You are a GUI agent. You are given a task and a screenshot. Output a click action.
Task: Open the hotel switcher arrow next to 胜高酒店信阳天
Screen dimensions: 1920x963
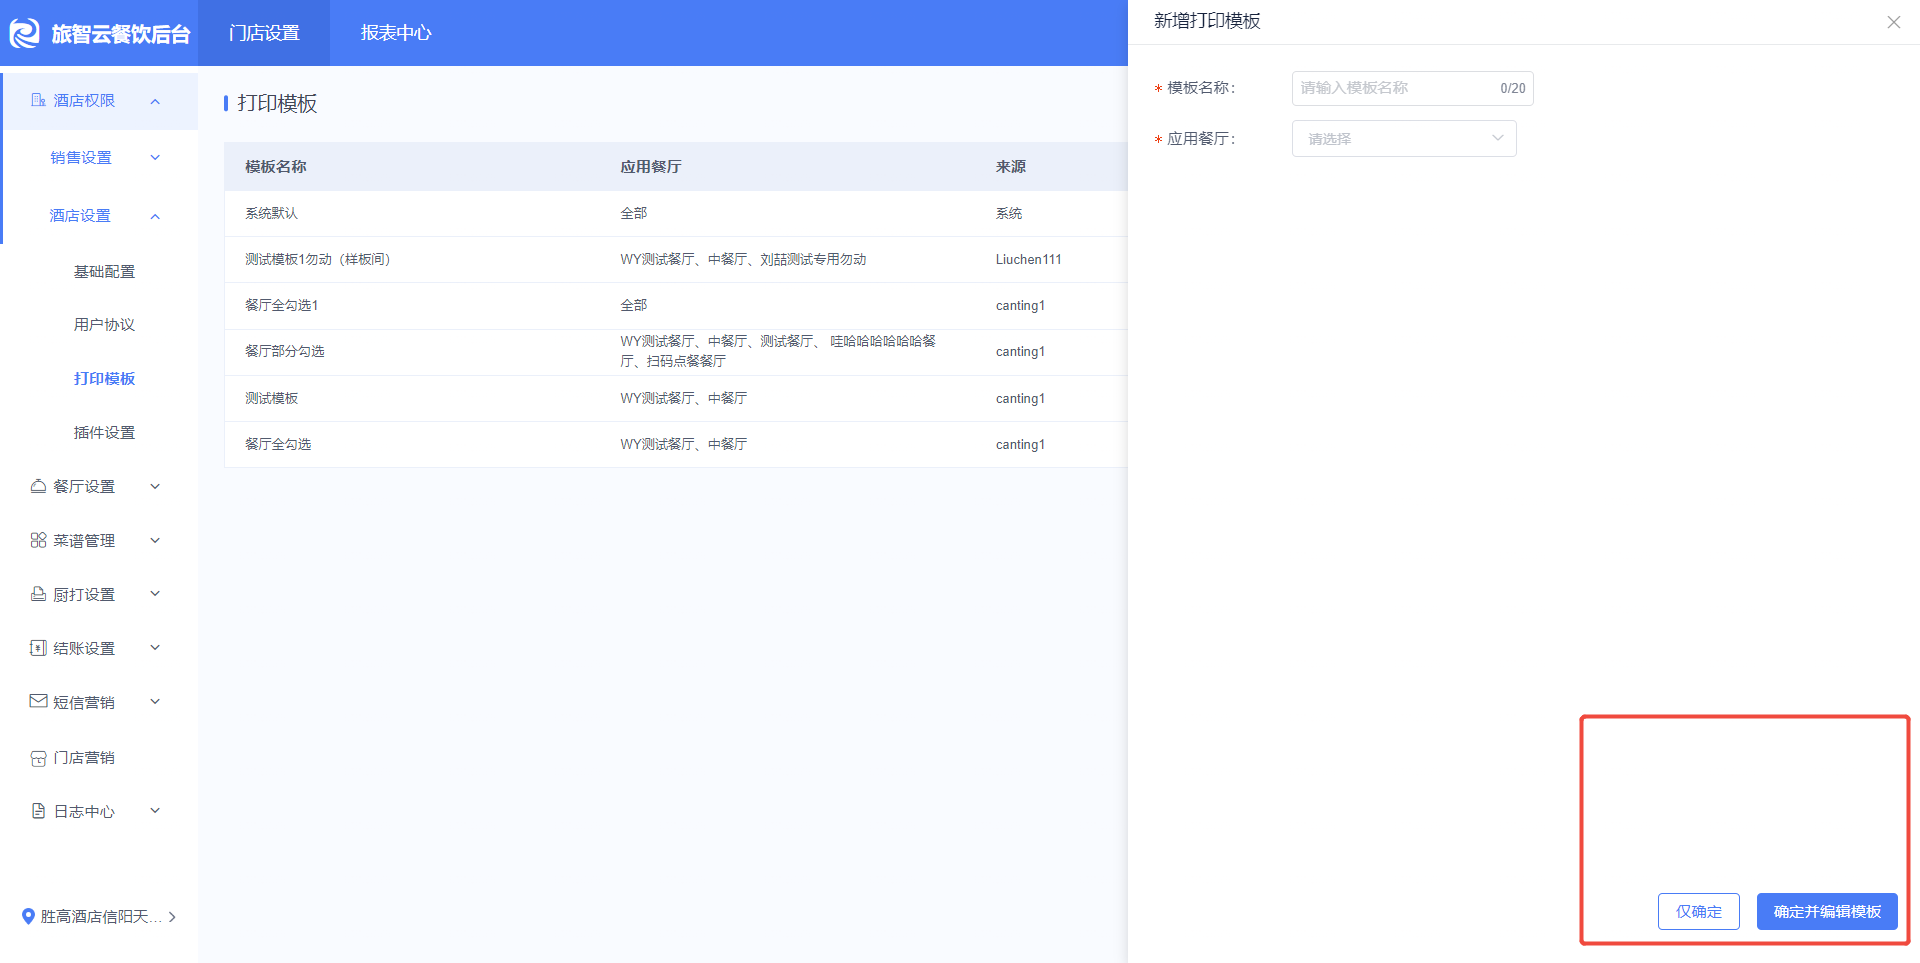pyautogui.click(x=172, y=916)
